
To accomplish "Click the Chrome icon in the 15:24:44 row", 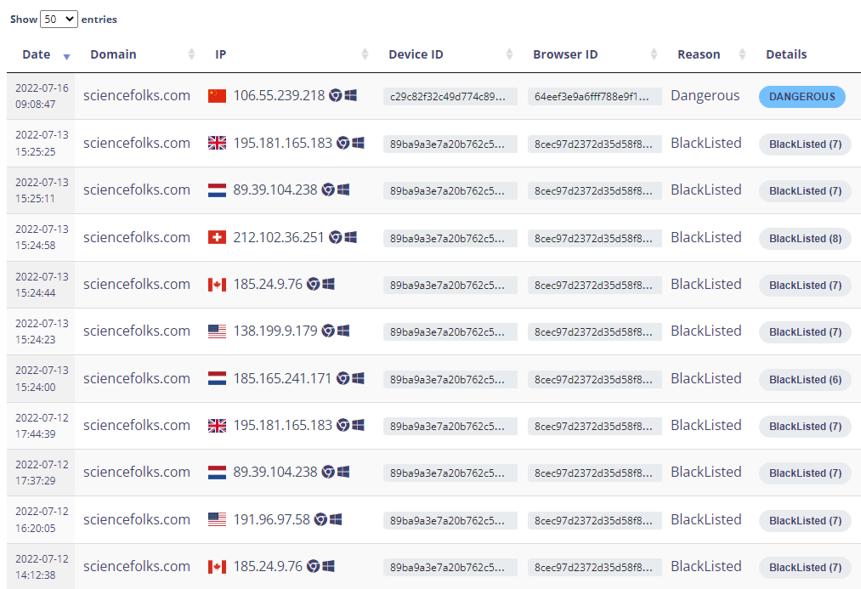I will pos(313,284).
